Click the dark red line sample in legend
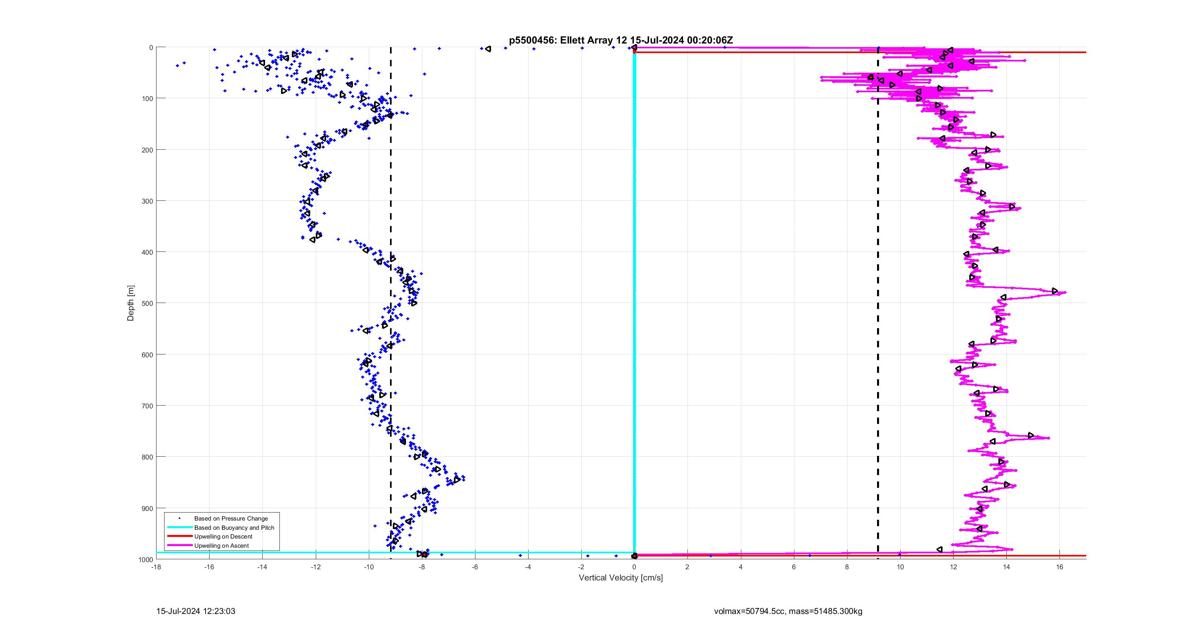Image resolution: width=1200 pixels, height=628 pixels. [179, 537]
